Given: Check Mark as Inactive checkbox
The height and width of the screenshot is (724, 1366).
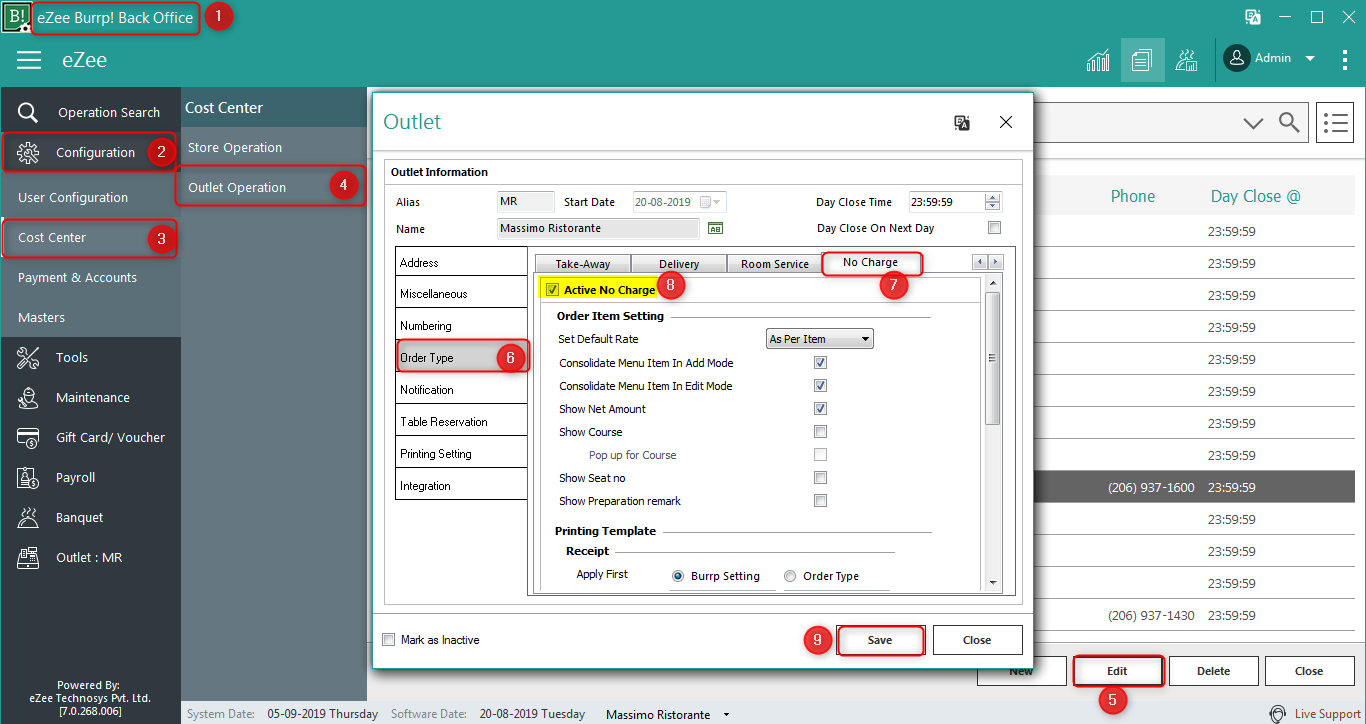Looking at the screenshot, I should click(x=389, y=639).
